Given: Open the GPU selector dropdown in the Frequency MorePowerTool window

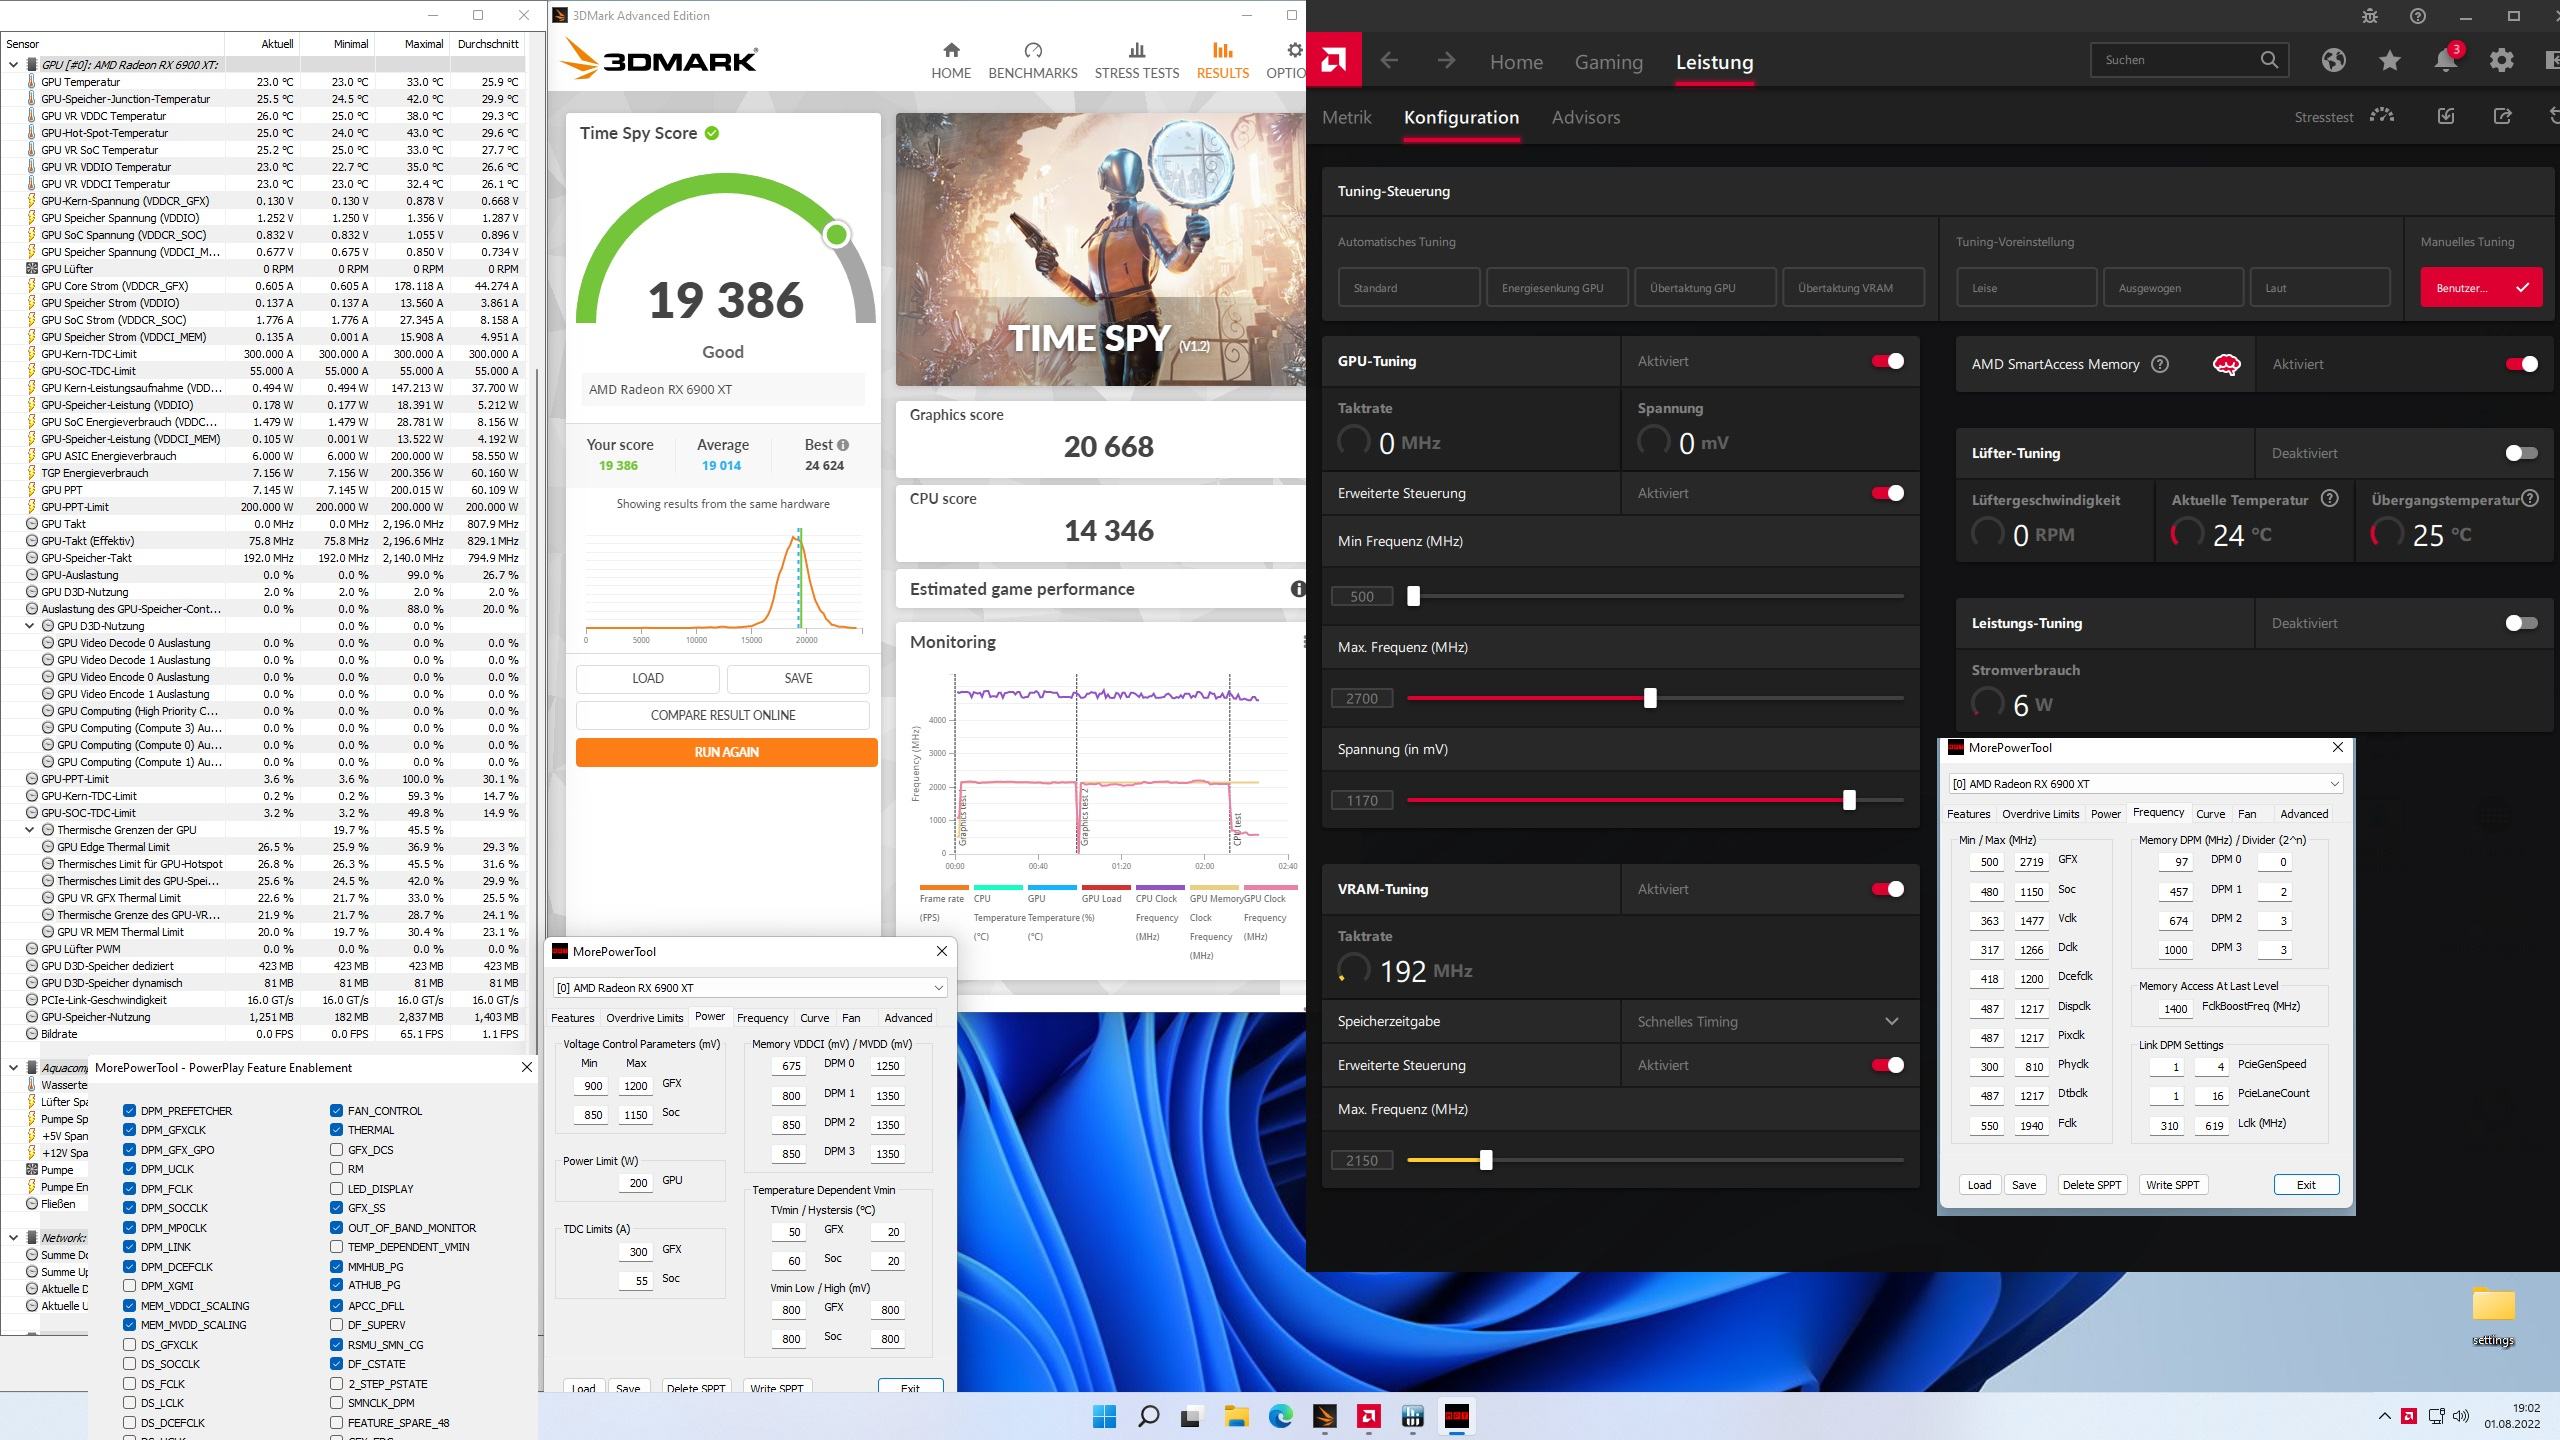Looking at the screenshot, I should click(2145, 784).
